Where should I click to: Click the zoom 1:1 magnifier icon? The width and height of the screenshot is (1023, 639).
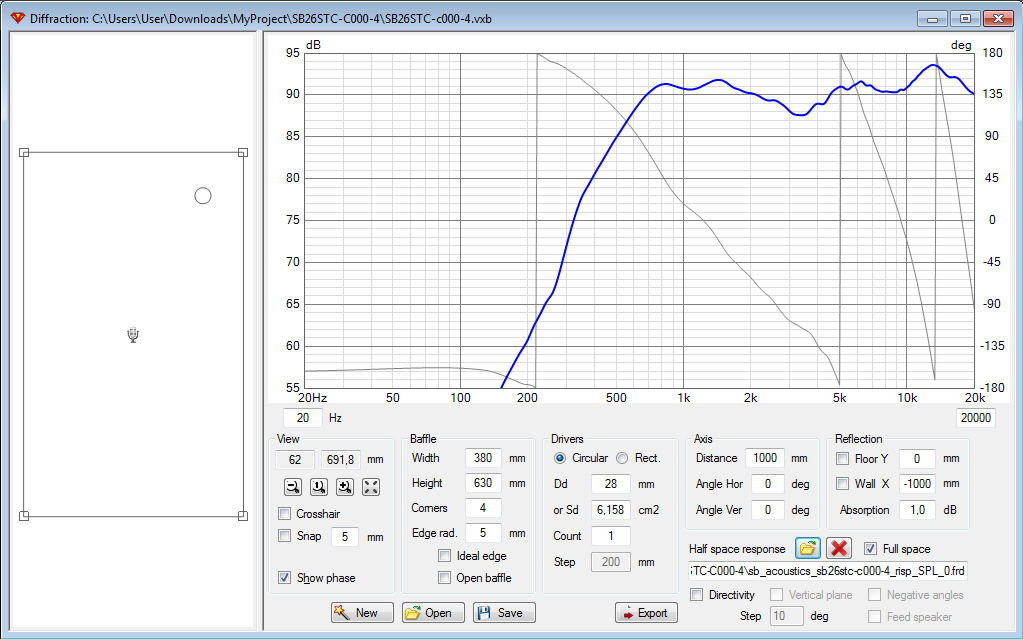(318, 486)
